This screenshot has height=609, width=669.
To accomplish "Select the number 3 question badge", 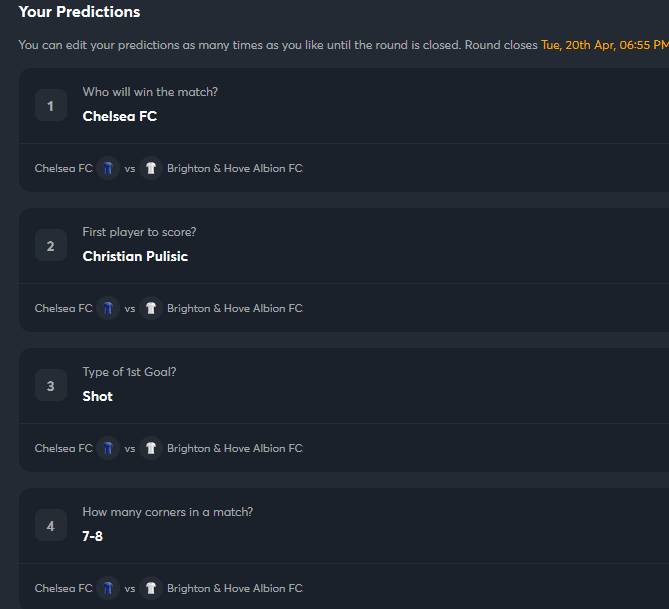I will tap(51, 385).
